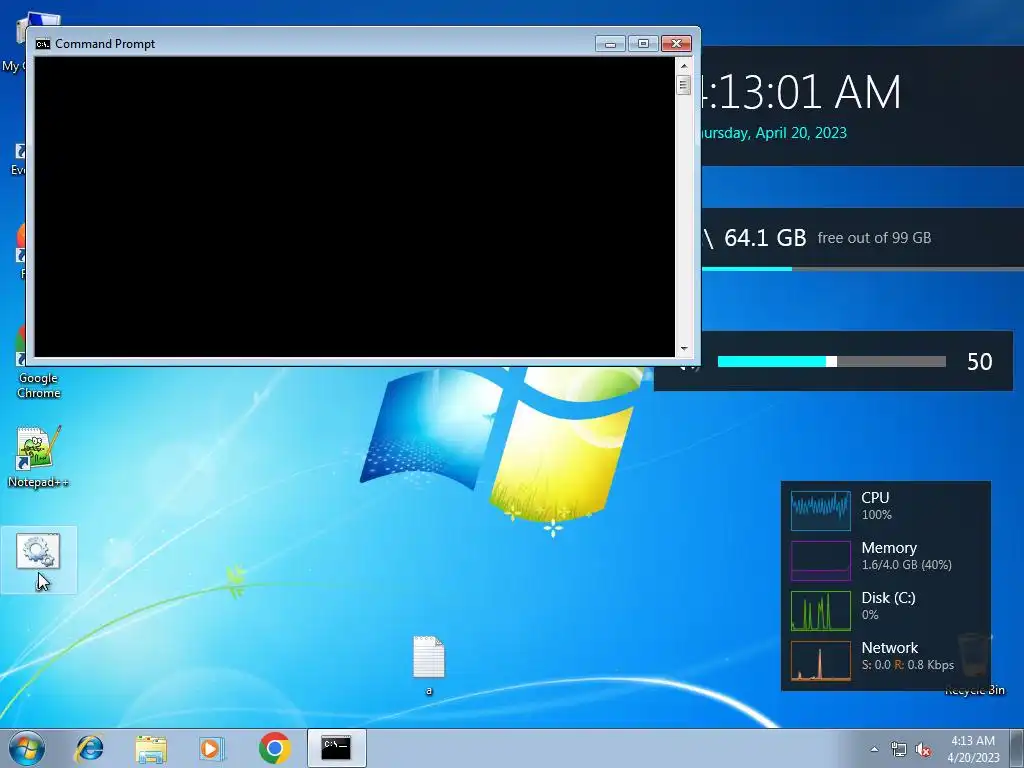Click the 64.1 GB free disk text
Screen dimensions: 1024x768
(765, 238)
